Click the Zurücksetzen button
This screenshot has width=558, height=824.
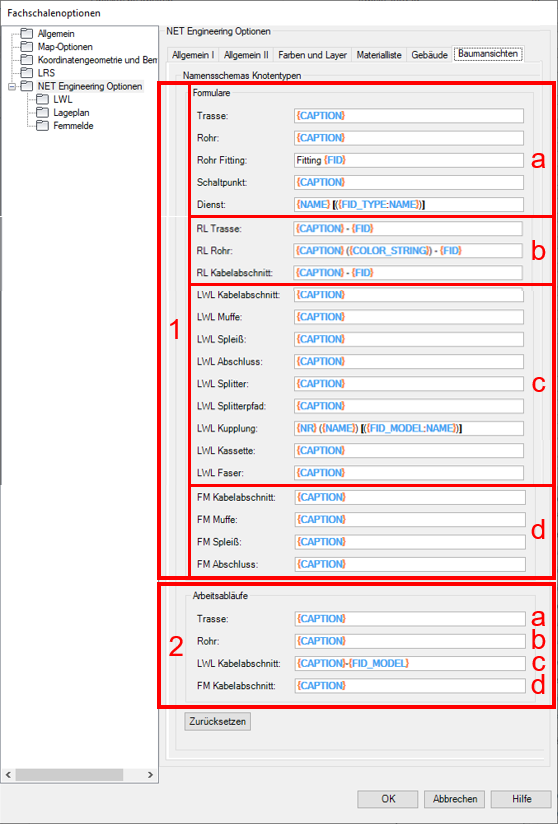(x=218, y=722)
